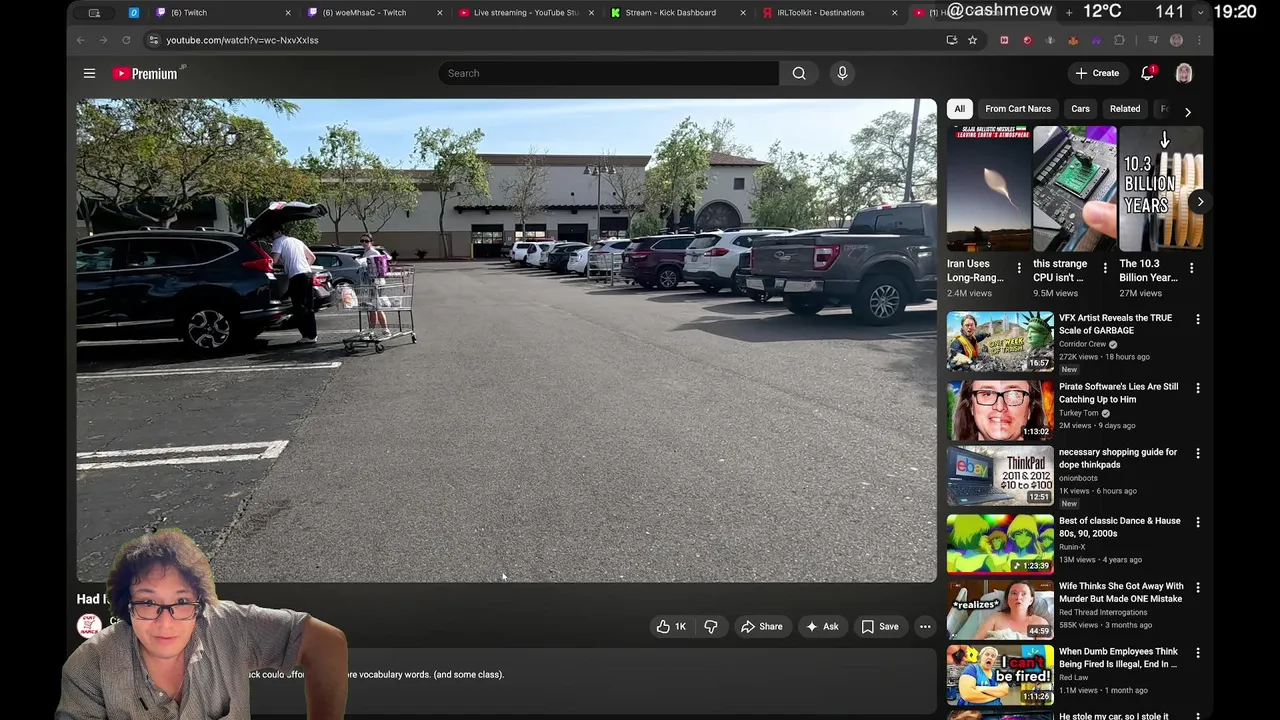Open options for VFX Artist GARBAGE video
Screen dimensions: 1280x720
click(x=1198, y=319)
